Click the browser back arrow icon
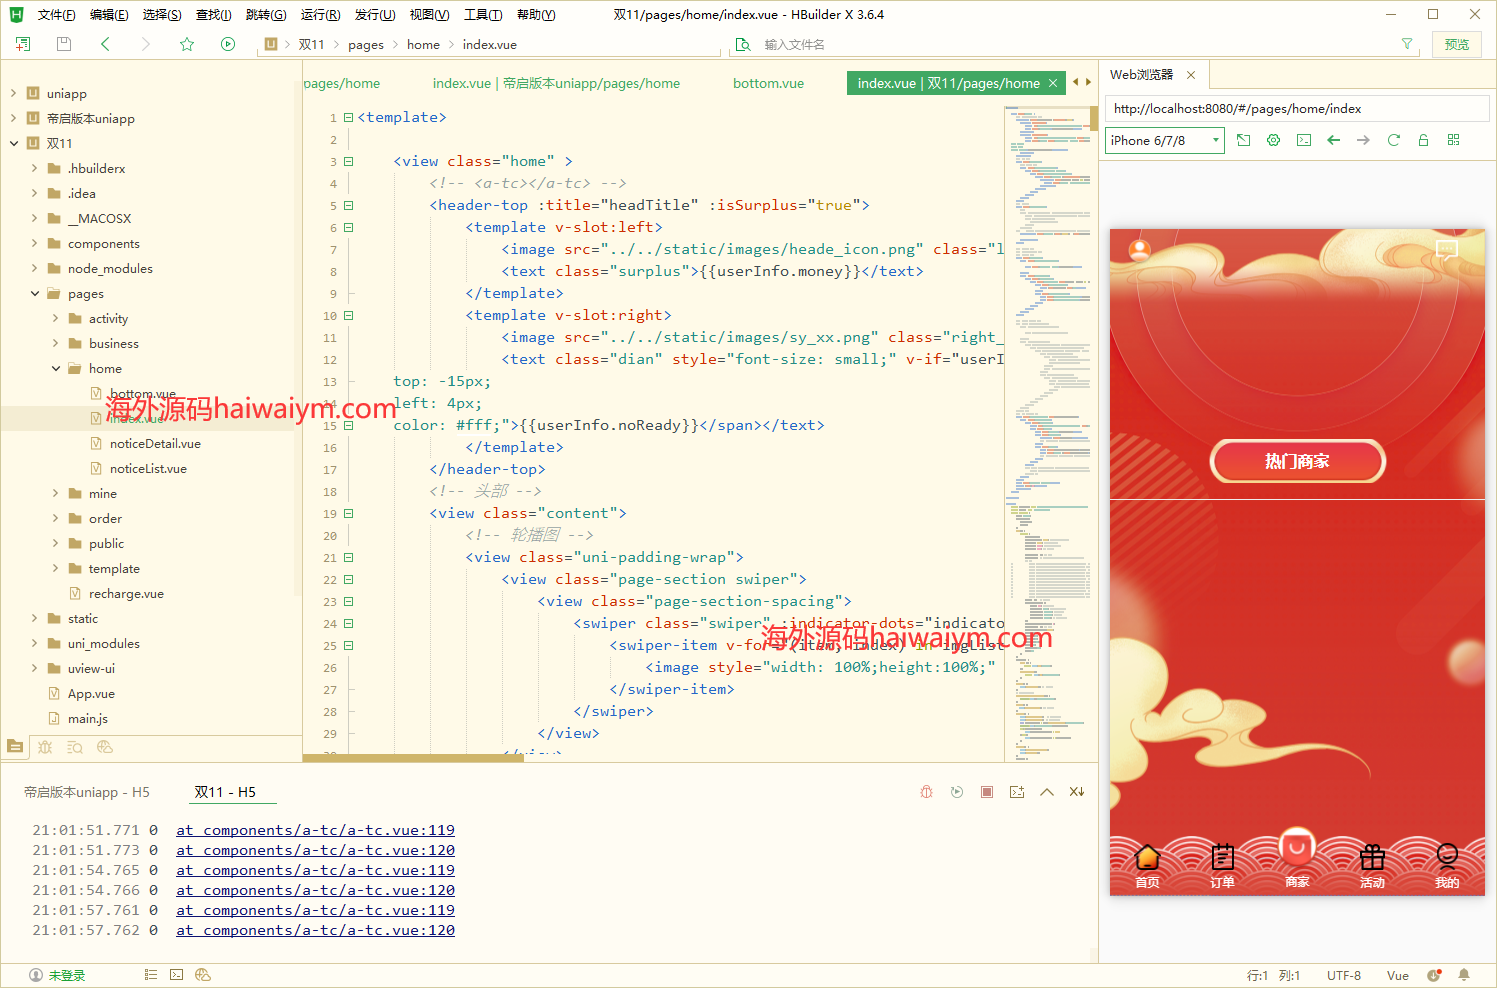This screenshot has height=988, width=1497. [1333, 140]
